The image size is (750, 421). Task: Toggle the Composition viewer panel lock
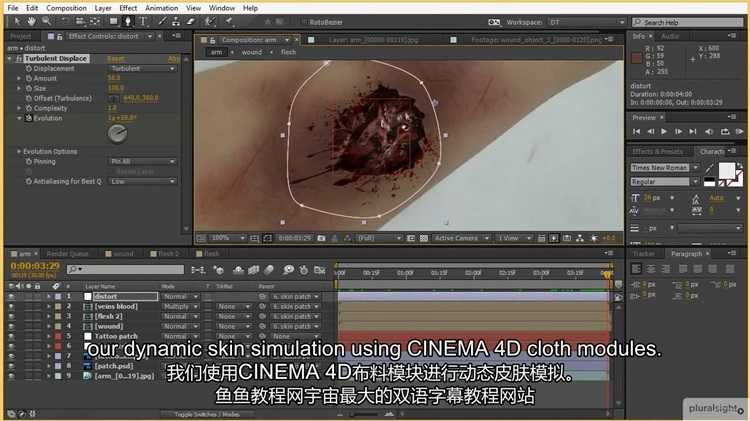[213, 40]
